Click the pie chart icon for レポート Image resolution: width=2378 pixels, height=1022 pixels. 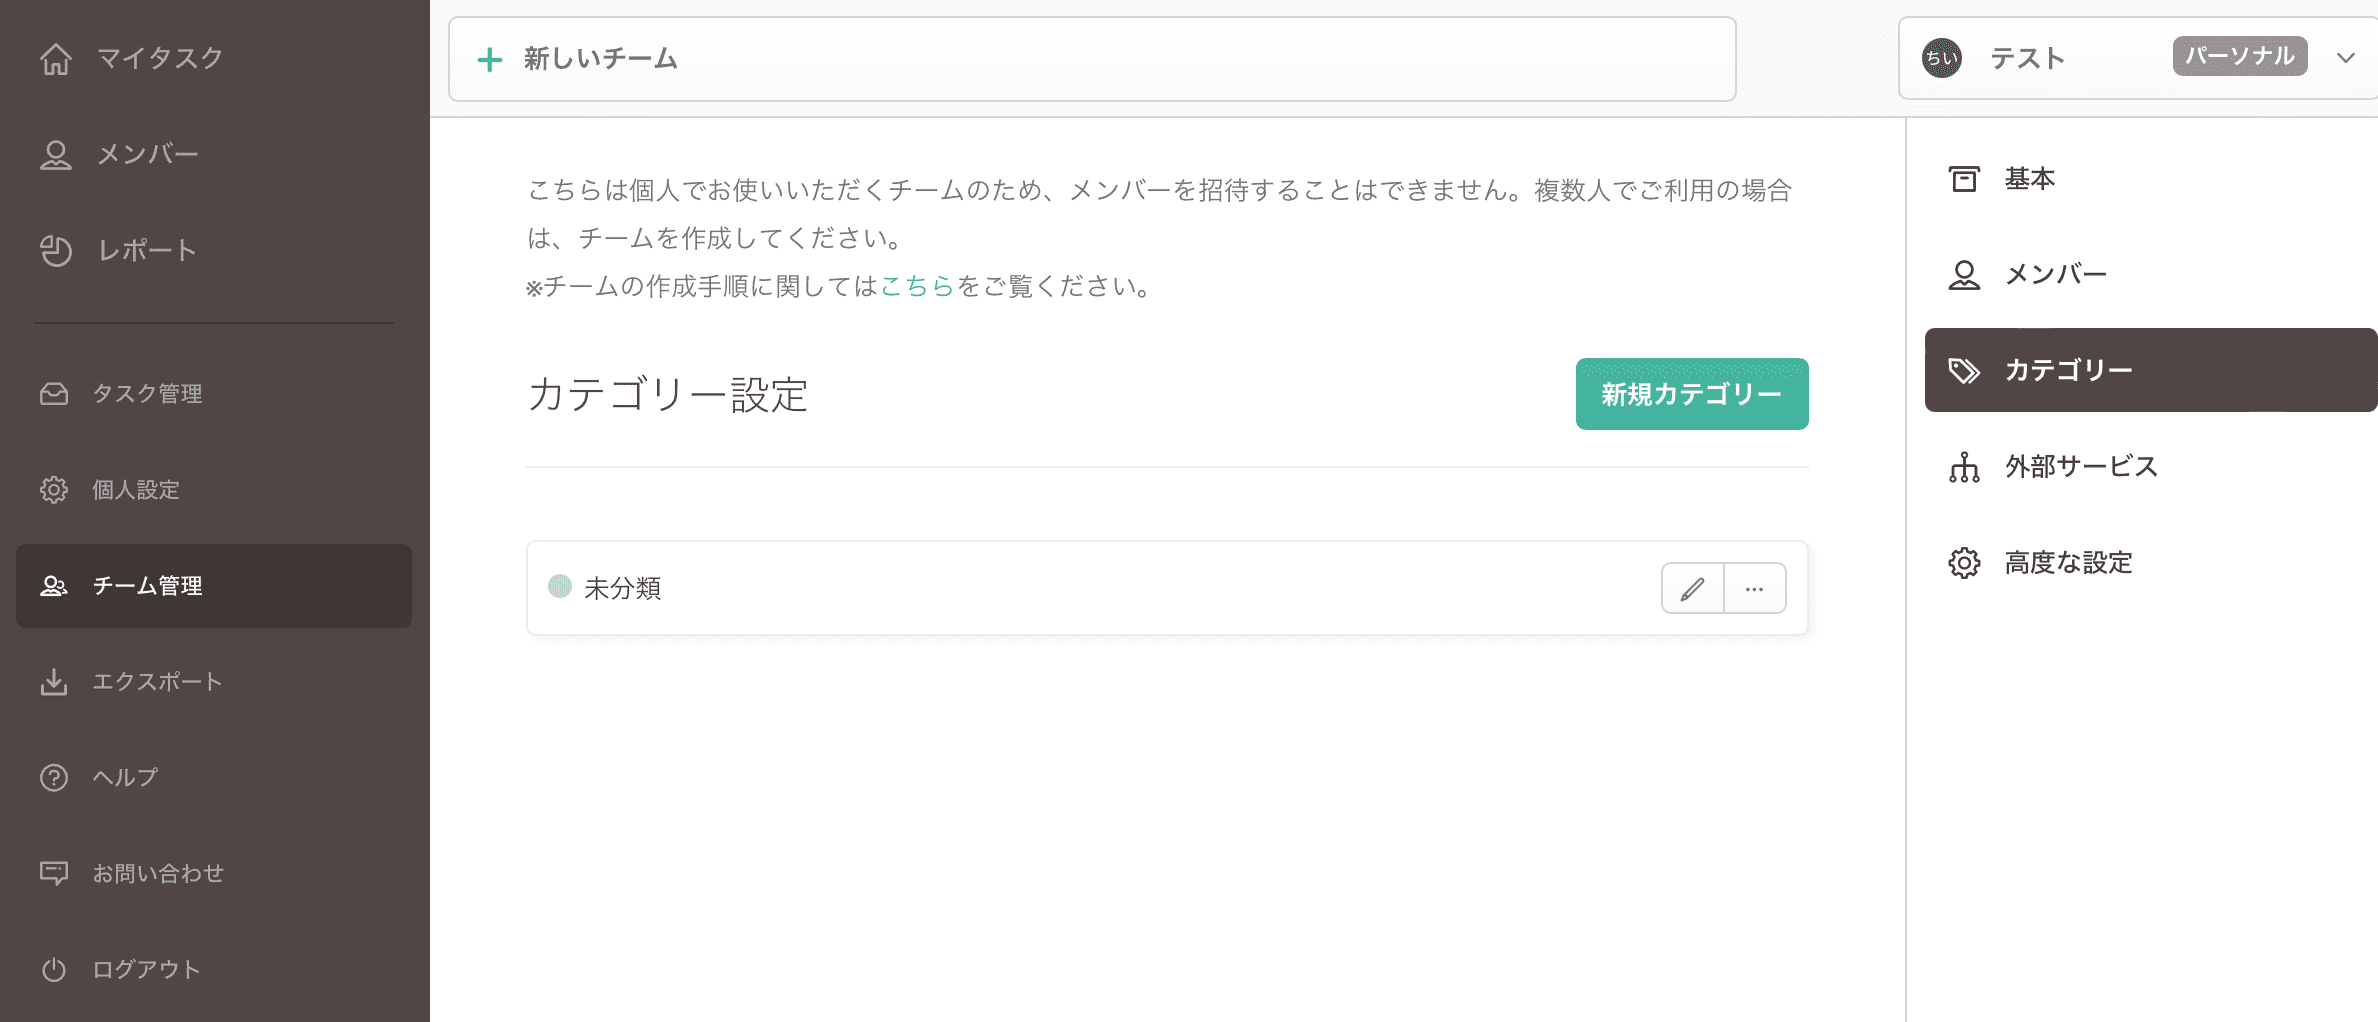point(56,251)
